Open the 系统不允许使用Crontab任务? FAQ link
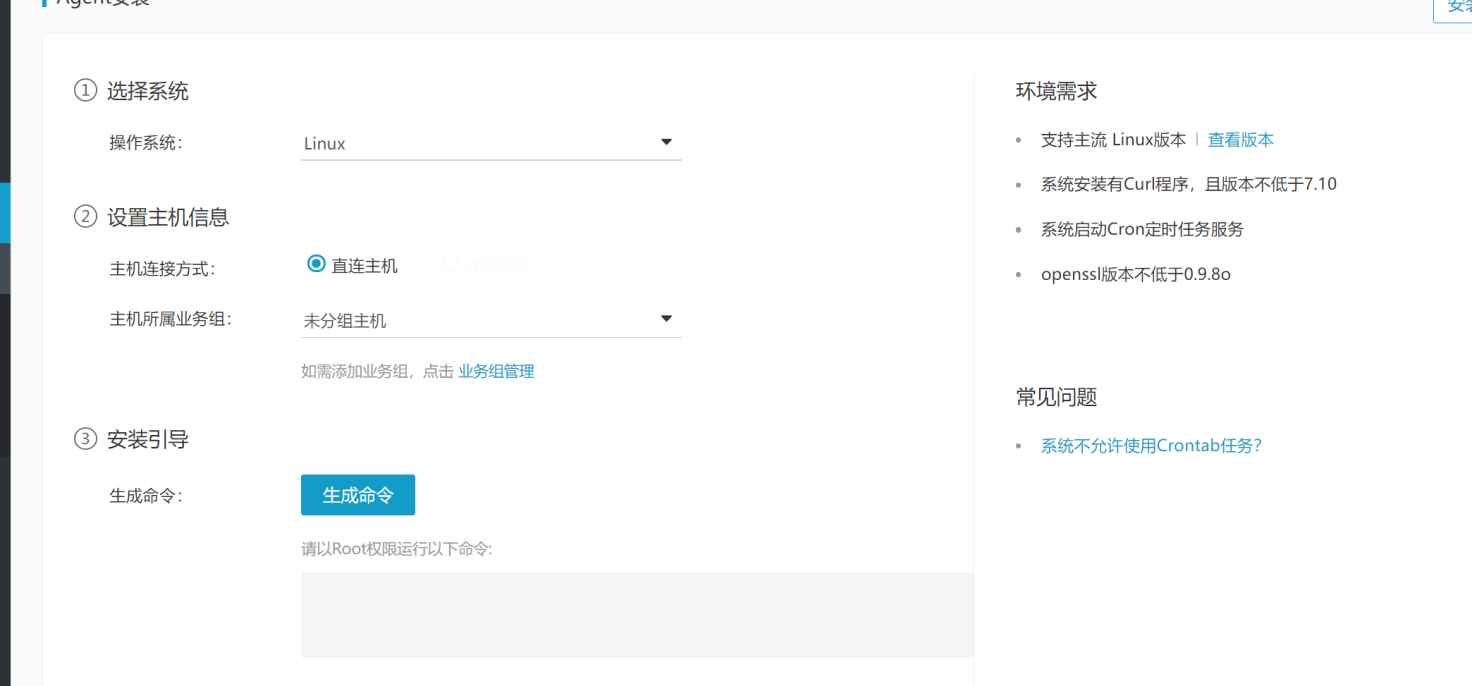The image size is (1472, 686). 1152,446
